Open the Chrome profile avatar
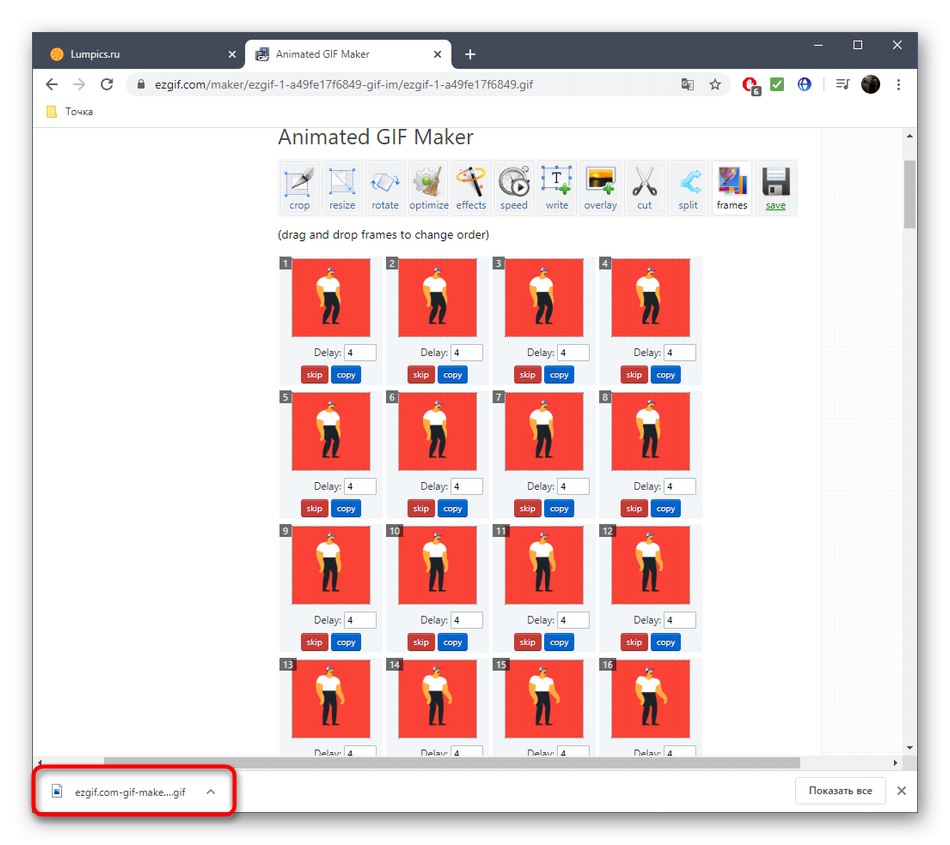950x845 pixels. [x=870, y=84]
